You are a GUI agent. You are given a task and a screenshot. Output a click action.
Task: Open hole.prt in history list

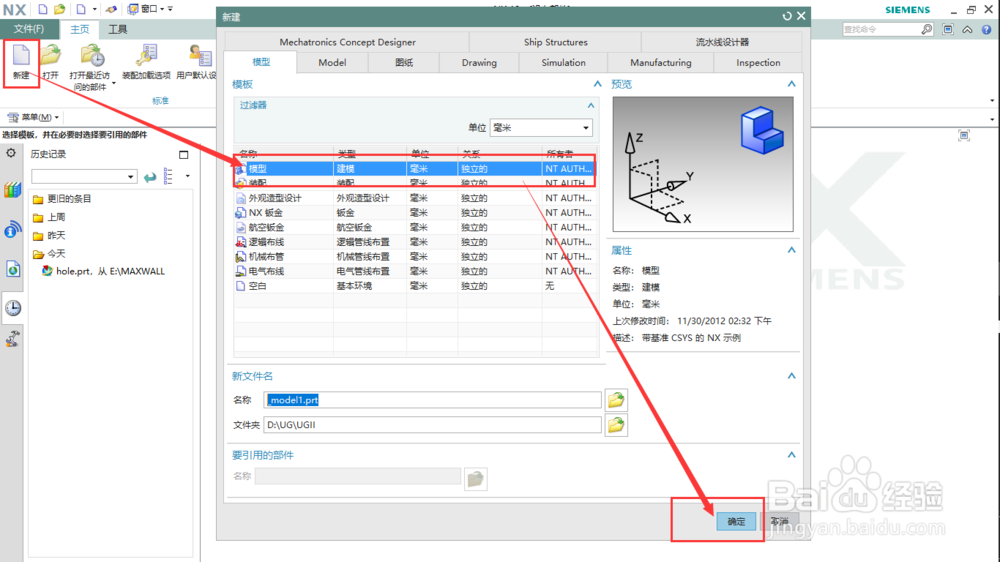(x=103, y=271)
